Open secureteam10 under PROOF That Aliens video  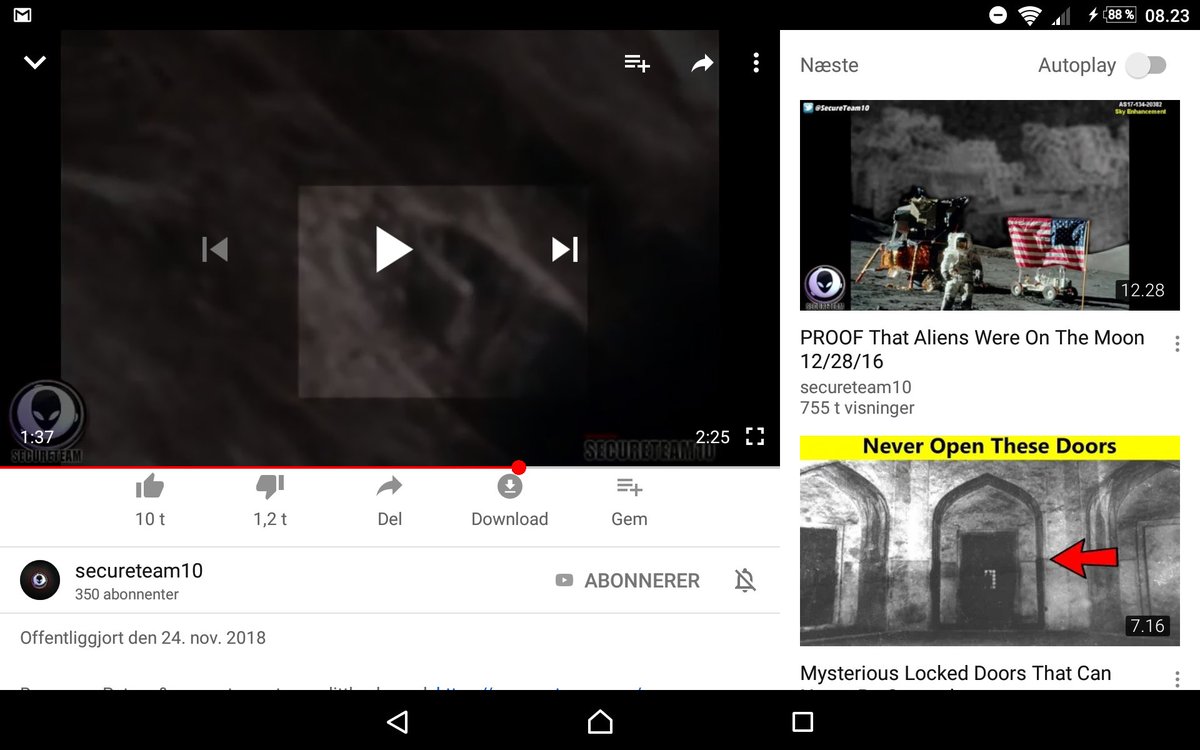click(x=856, y=387)
